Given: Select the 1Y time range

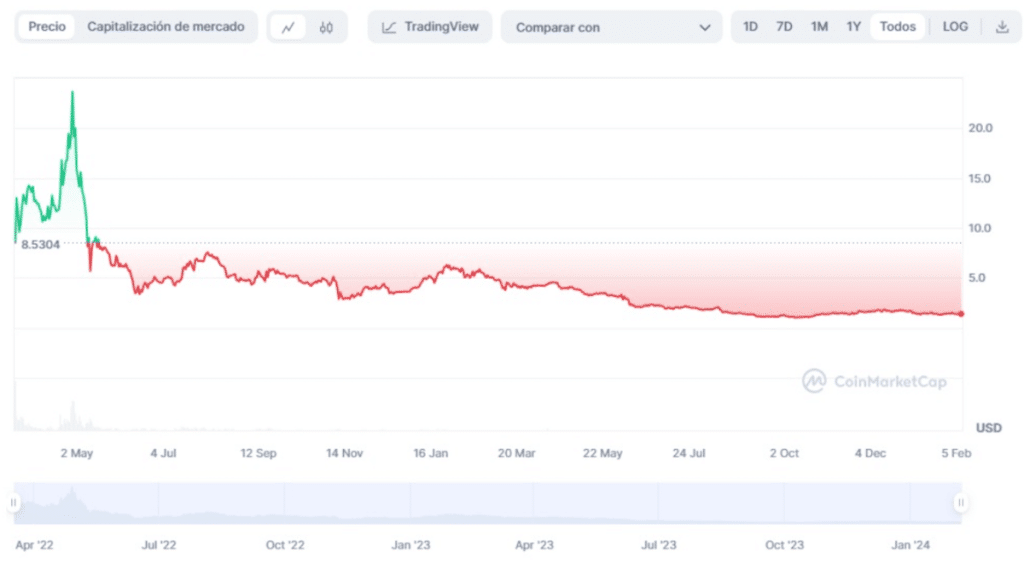Looking at the screenshot, I should coord(854,27).
